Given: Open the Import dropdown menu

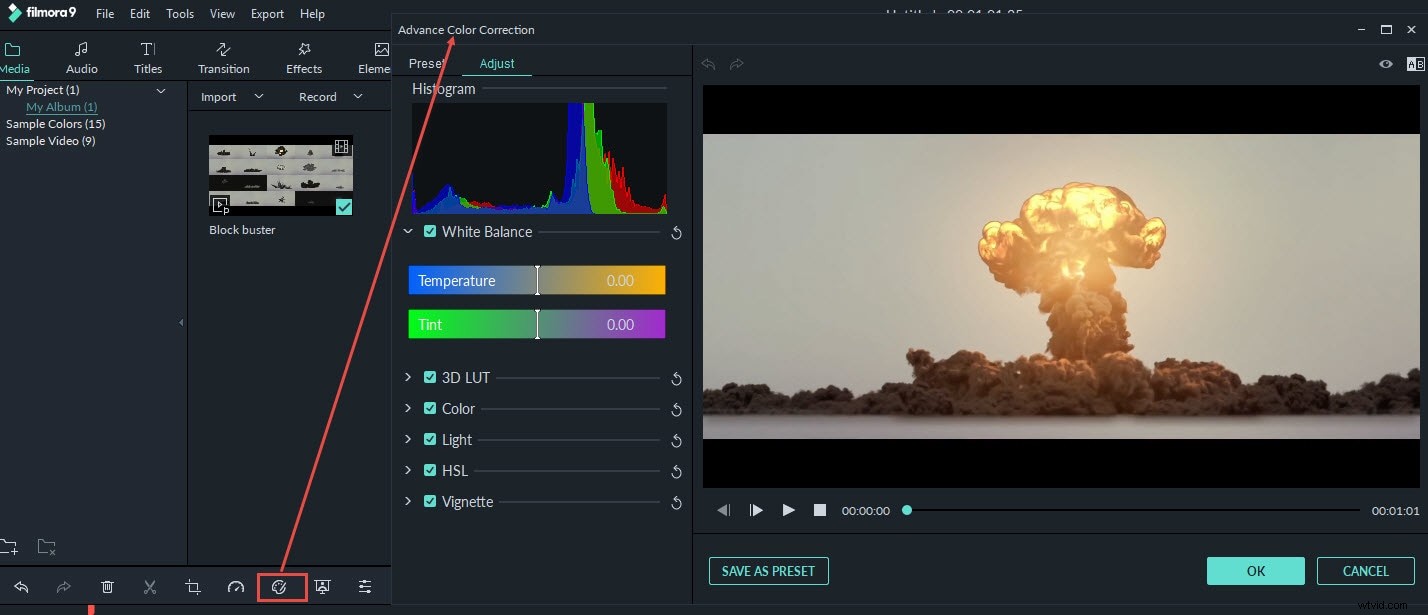Looking at the screenshot, I should (x=259, y=96).
